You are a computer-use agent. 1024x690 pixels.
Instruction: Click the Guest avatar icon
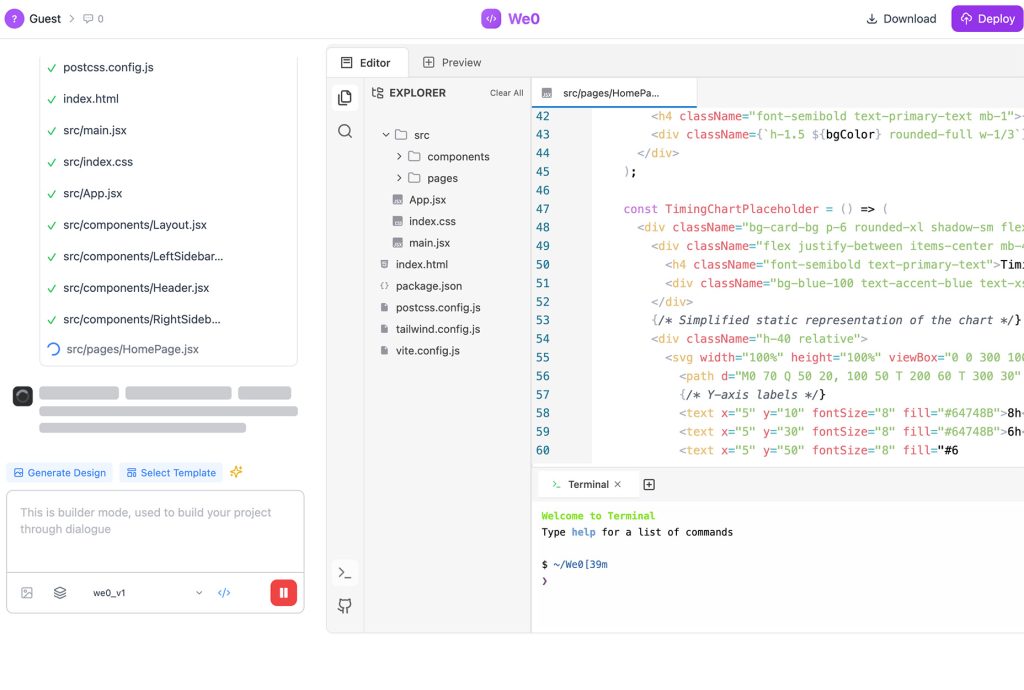[14, 19]
